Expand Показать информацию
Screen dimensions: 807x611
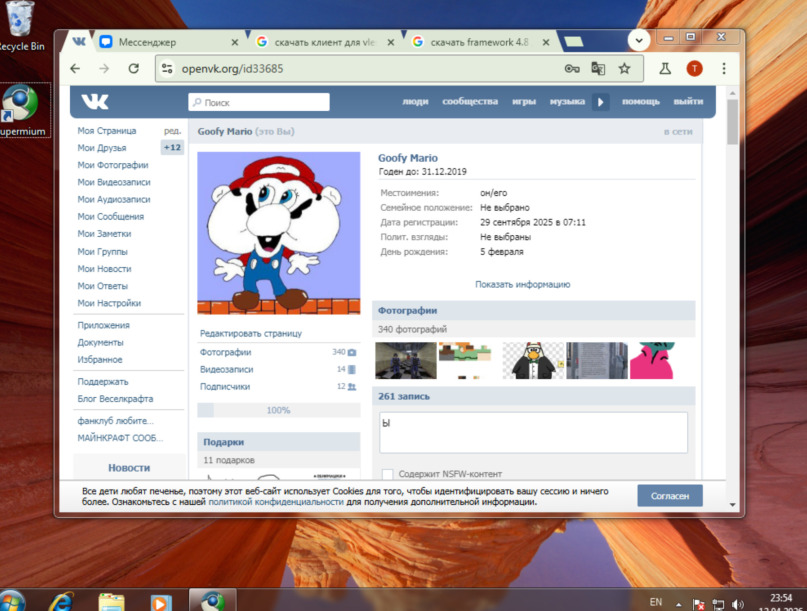point(522,284)
